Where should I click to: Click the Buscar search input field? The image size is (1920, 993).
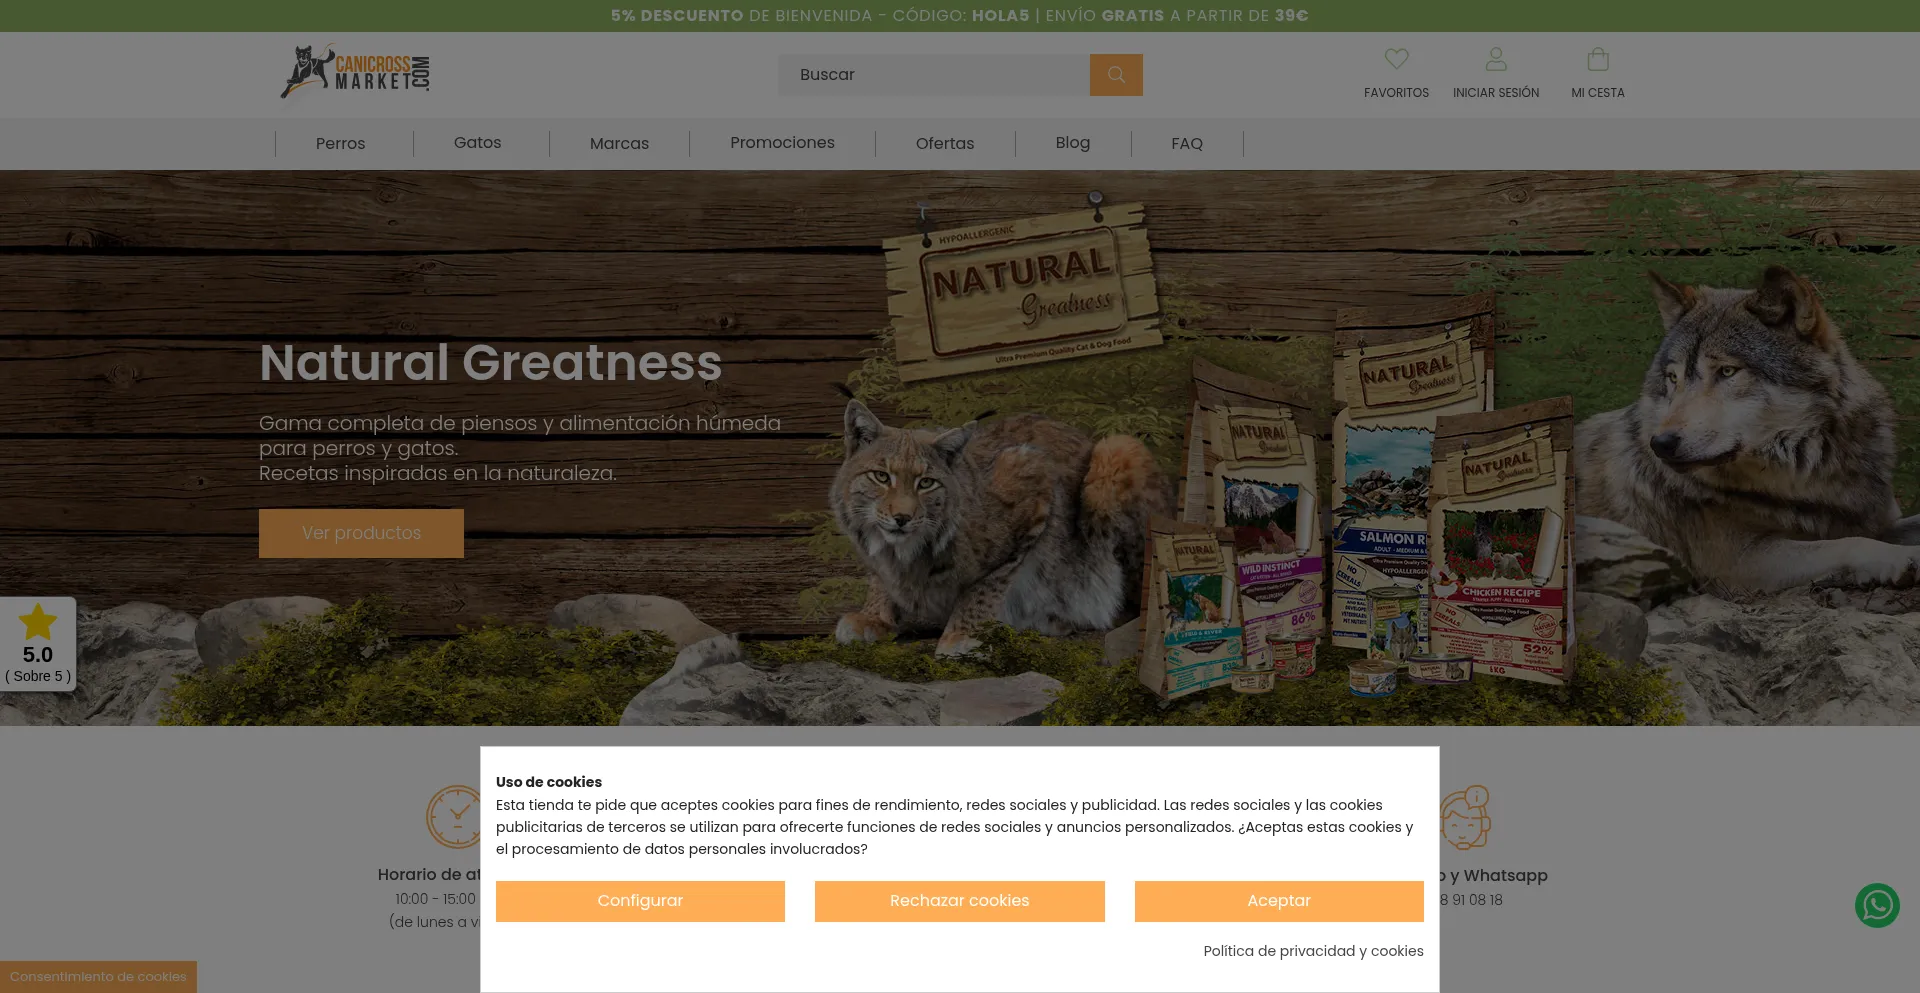[x=934, y=75]
